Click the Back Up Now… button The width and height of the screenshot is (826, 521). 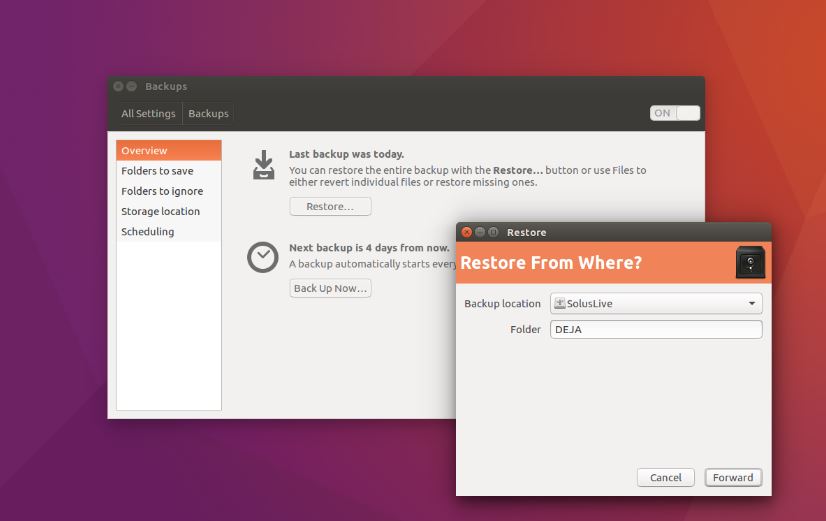[330, 288]
